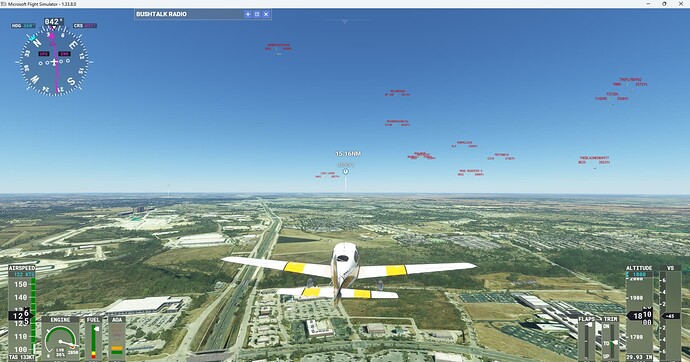This screenshot has height=362, width=690.
Task: Click the -45 vertical speed value
Action: point(670,316)
